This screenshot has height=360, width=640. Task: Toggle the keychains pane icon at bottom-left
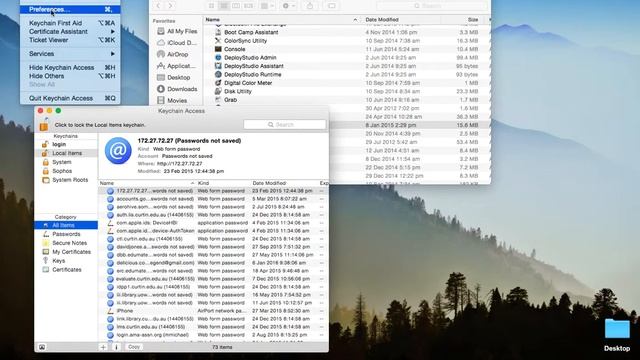[42, 347]
